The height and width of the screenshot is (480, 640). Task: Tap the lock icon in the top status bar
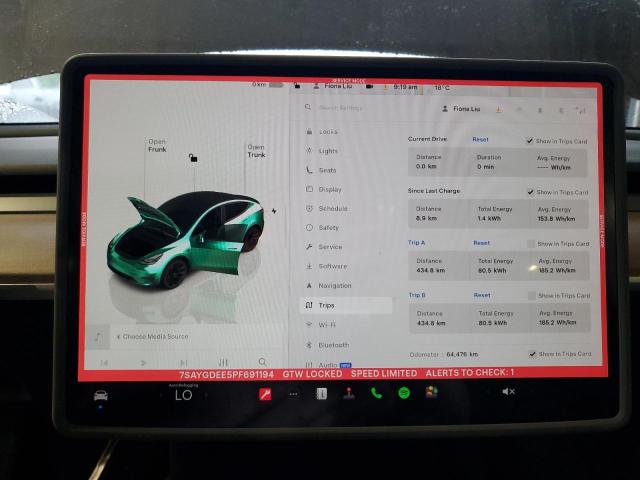[x=297, y=86]
